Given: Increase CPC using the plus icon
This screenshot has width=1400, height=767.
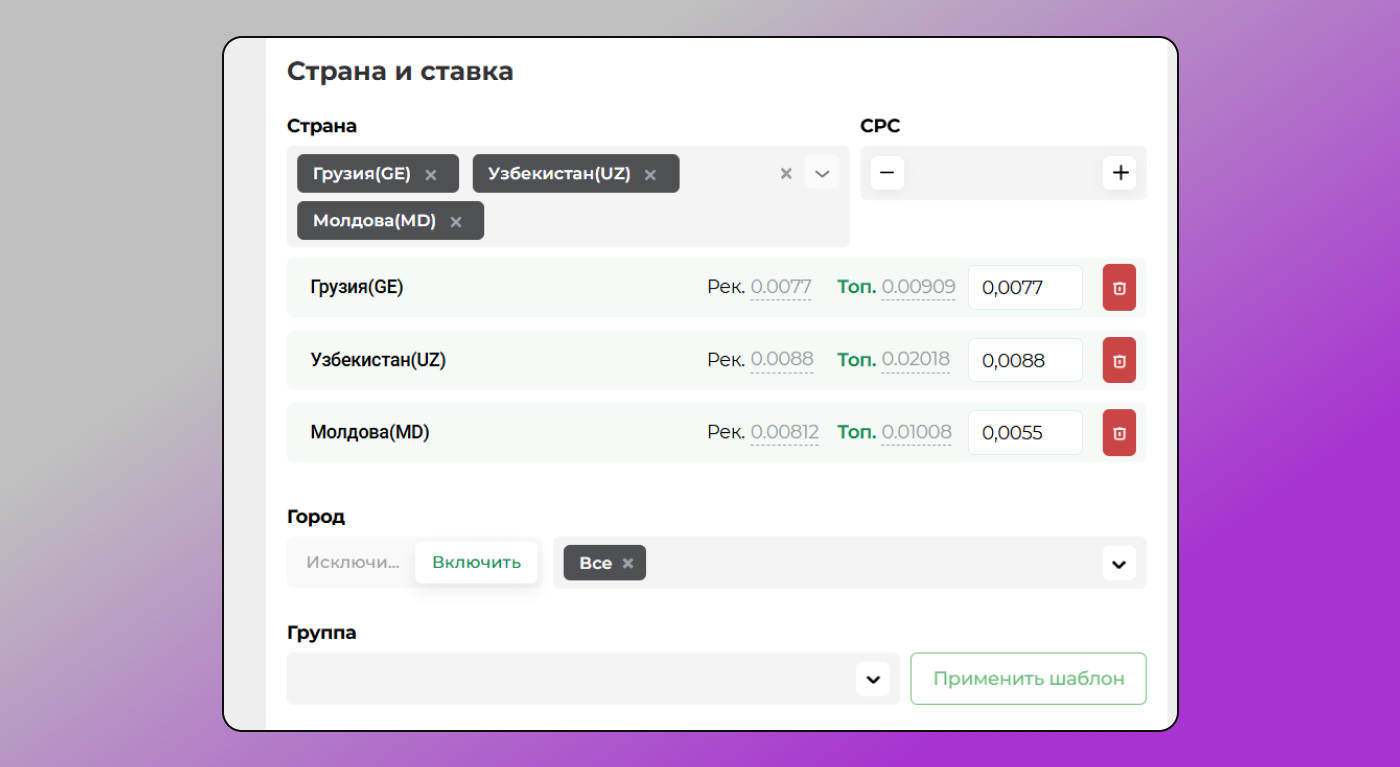Looking at the screenshot, I should (x=1119, y=172).
